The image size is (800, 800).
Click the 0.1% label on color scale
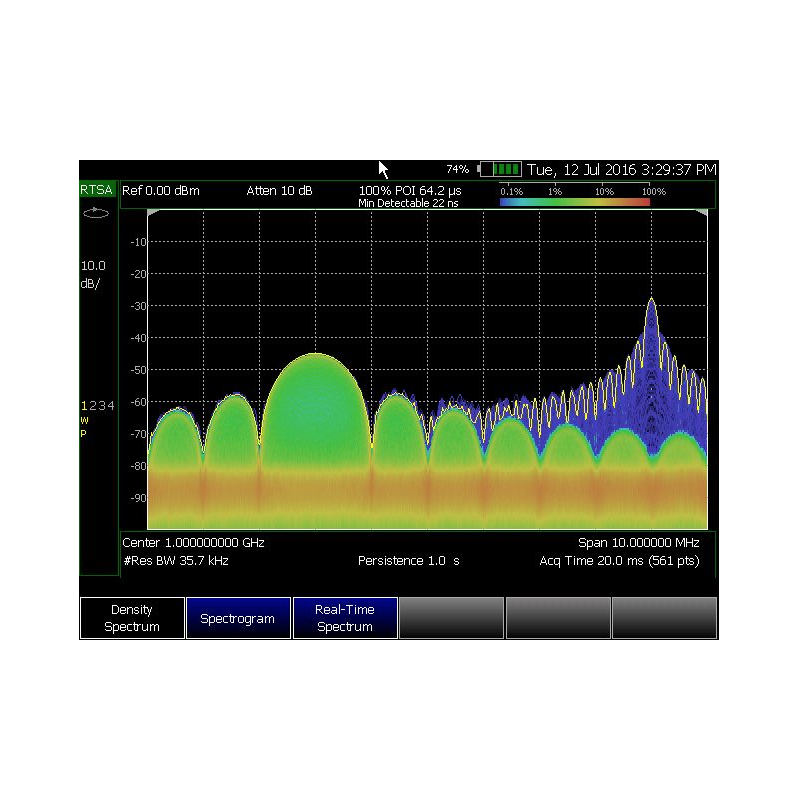click(511, 192)
